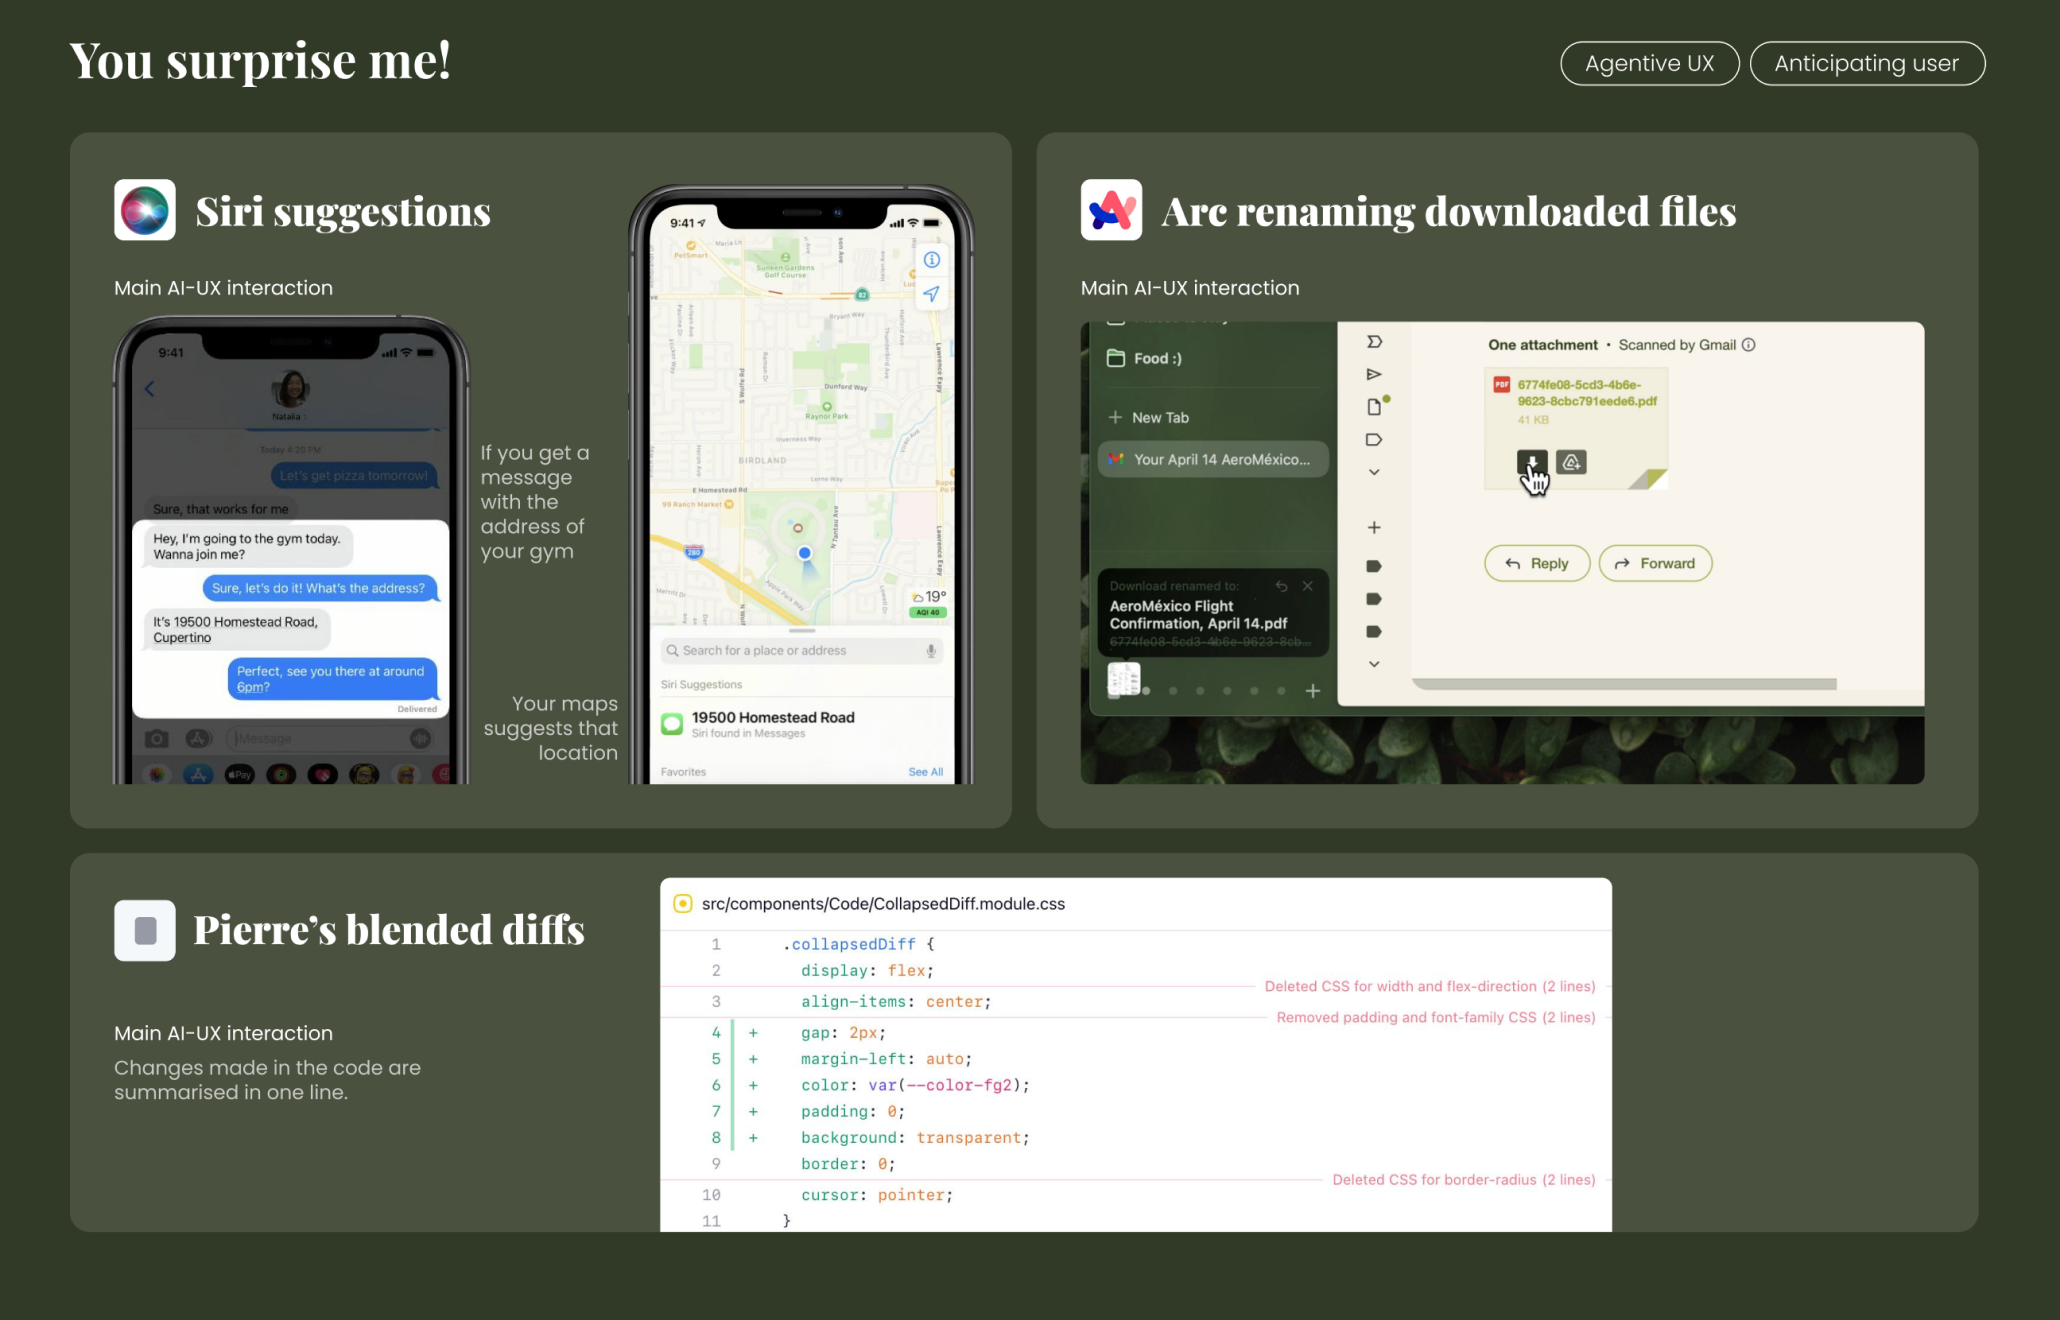Click the Maps location arrow icon

931,294
